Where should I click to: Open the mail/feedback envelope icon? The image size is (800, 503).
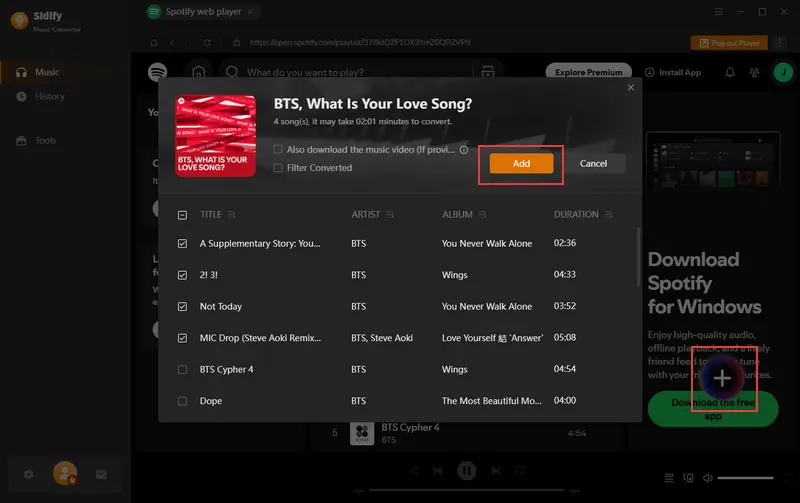point(101,474)
